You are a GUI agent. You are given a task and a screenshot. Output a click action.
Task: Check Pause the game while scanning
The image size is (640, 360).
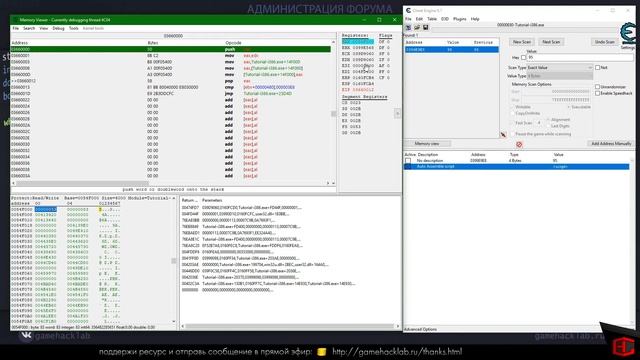tap(513, 134)
